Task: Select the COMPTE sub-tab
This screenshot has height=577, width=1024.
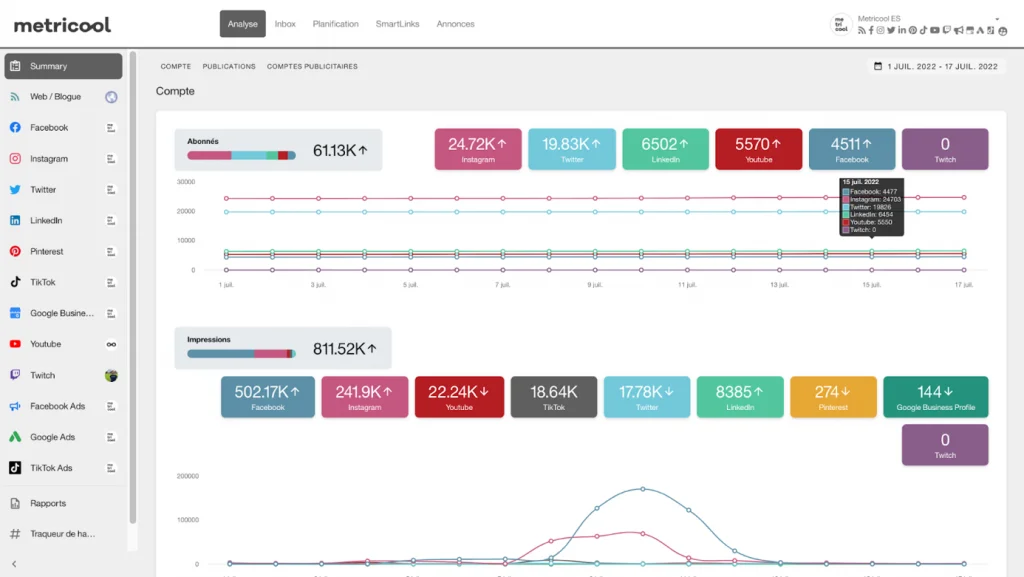Action: (176, 66)
